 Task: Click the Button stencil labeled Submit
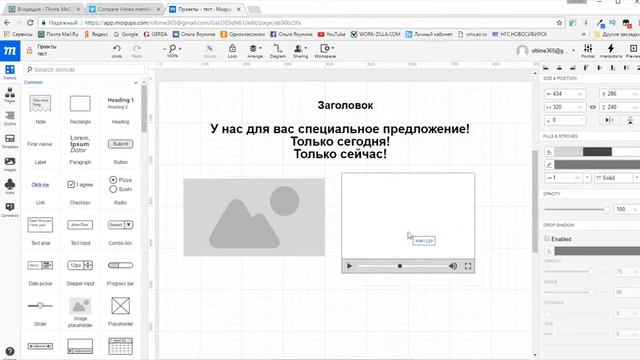pos(120,144)
